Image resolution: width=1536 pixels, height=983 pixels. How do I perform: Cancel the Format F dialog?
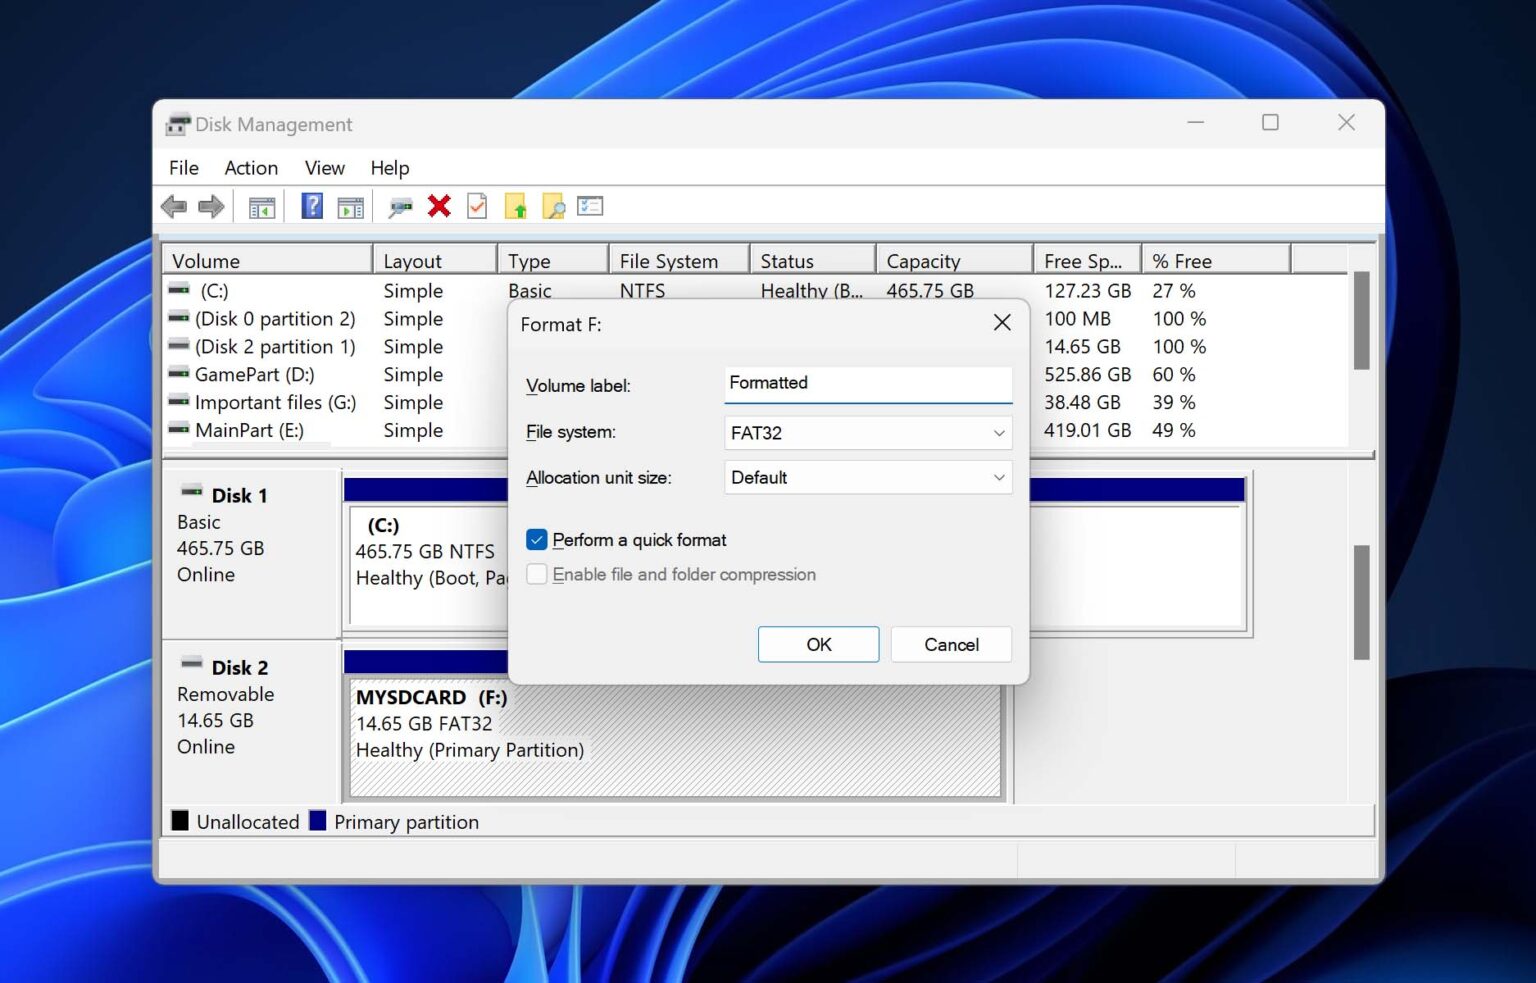(950, 644)
